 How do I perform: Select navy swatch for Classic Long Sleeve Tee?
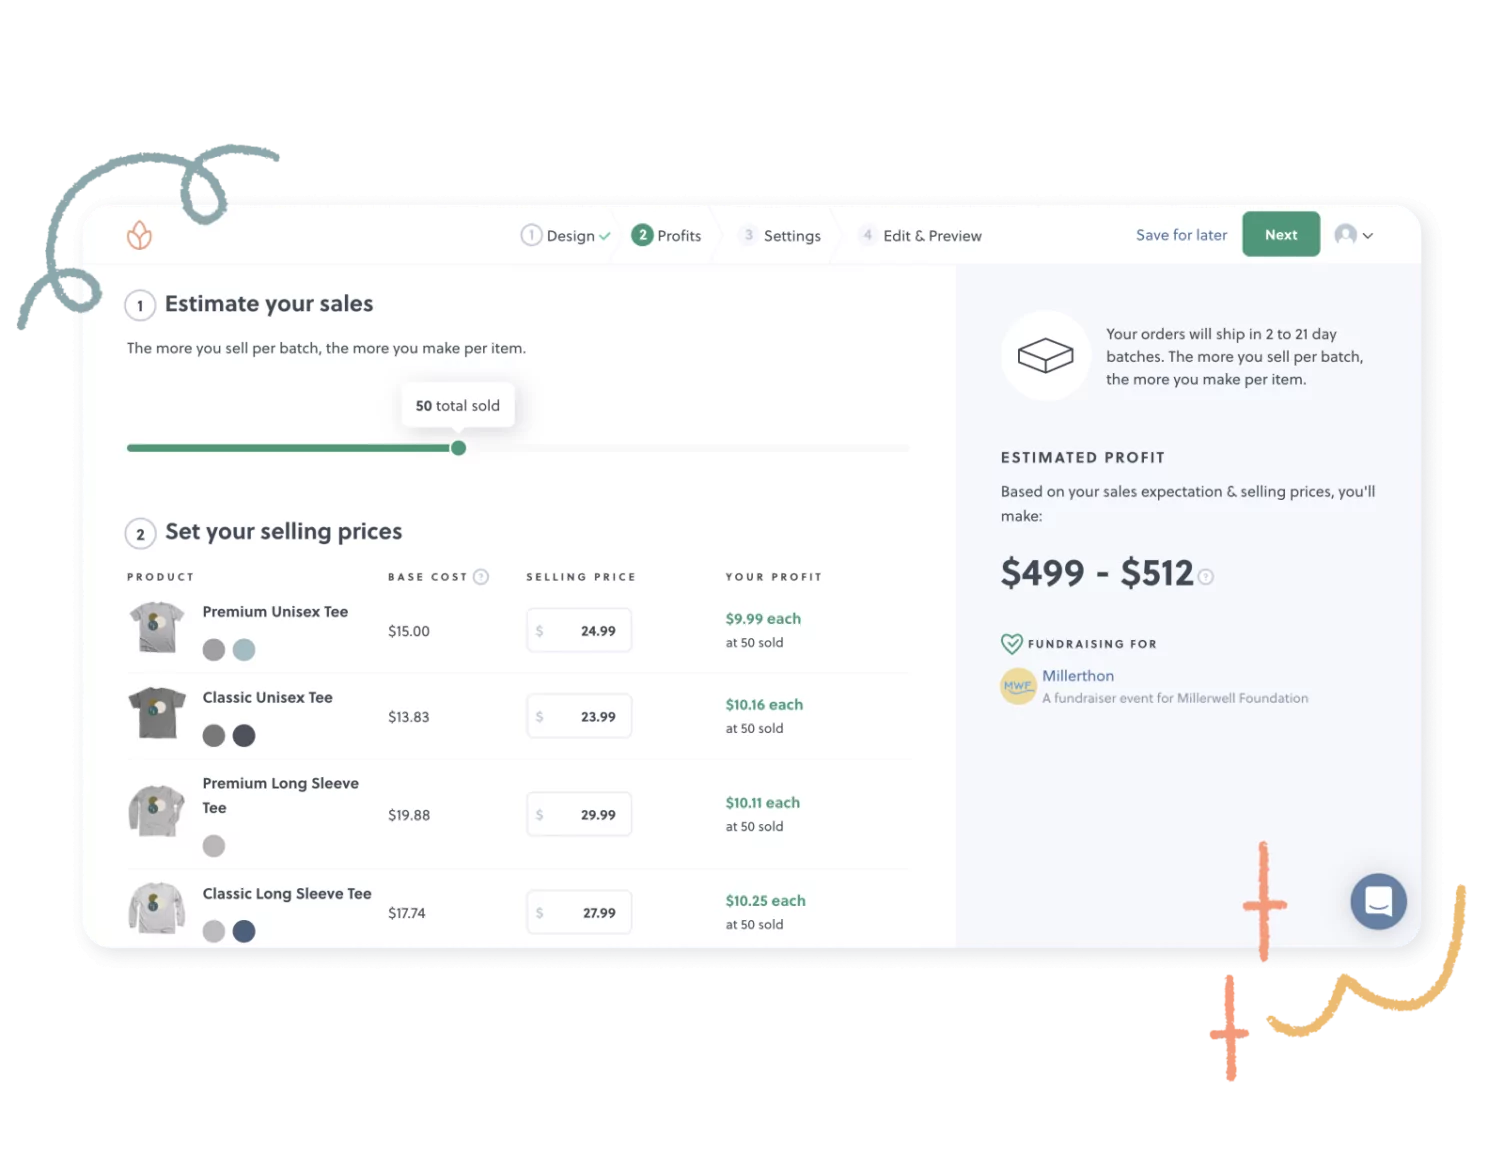coord(244,931)
